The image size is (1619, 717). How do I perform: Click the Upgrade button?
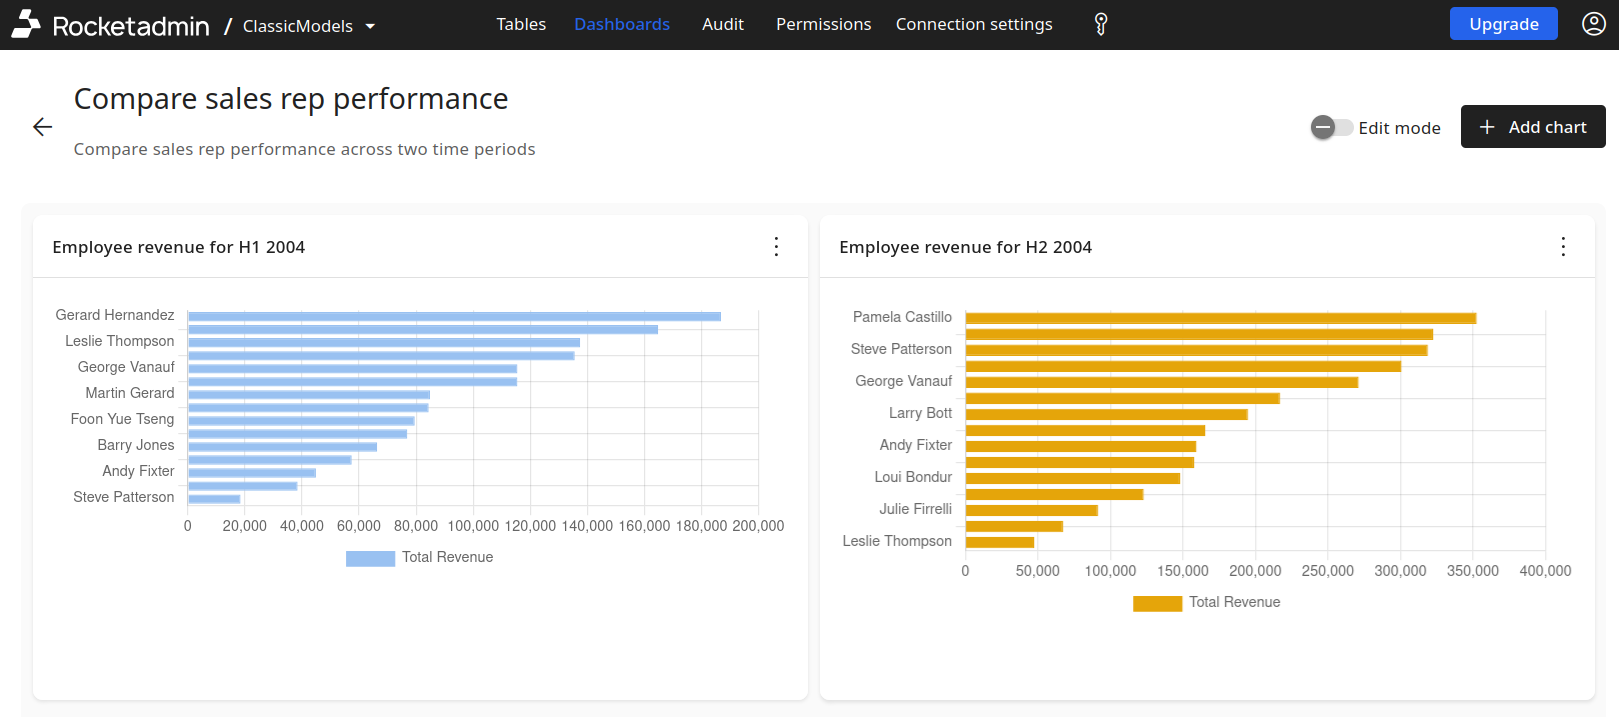point(1503,24)
